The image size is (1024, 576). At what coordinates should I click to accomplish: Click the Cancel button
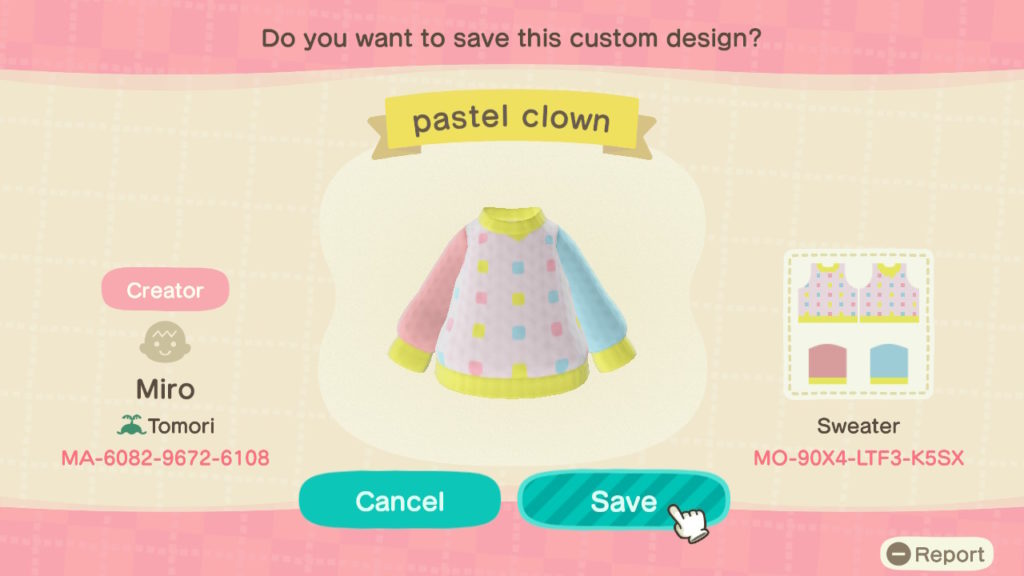[x=400, y=501]
